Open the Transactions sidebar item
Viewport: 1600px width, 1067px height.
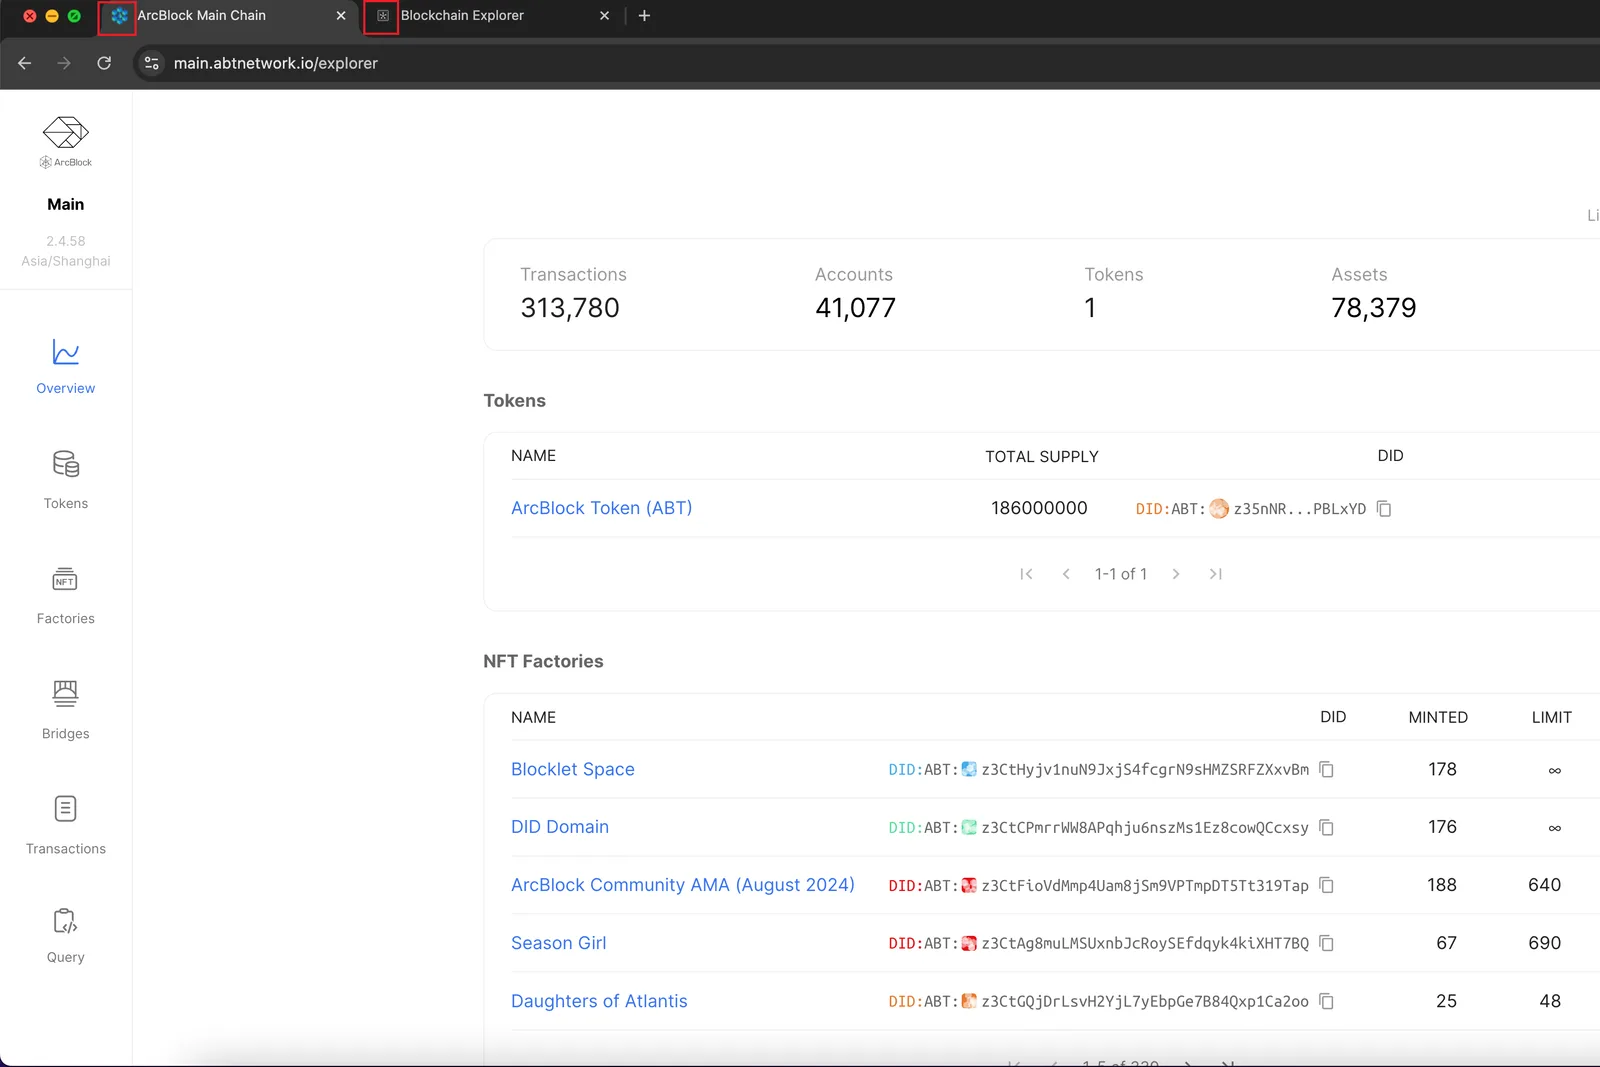66,825
